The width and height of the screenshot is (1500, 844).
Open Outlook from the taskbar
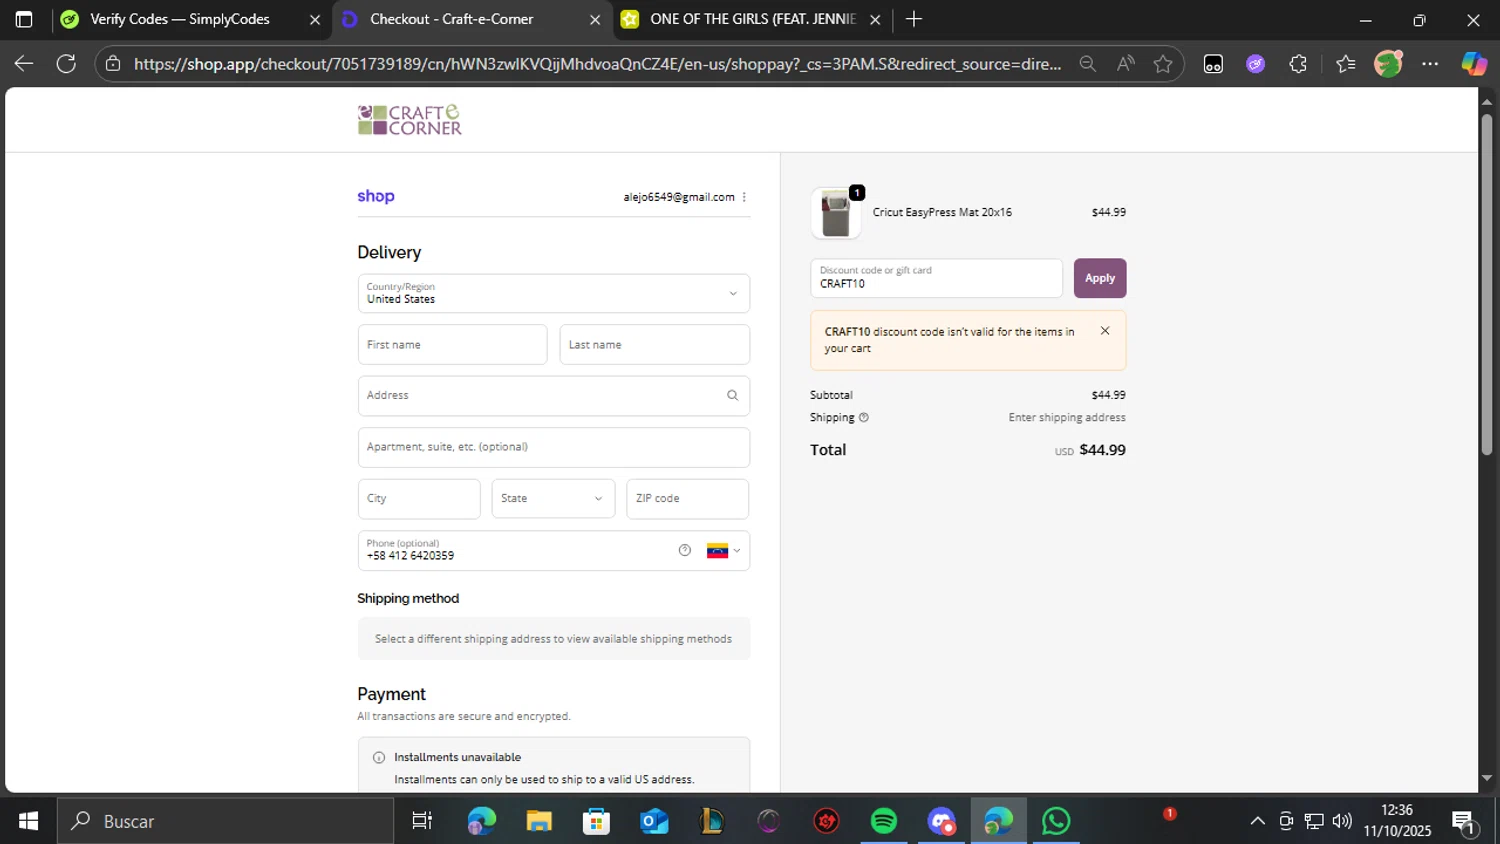coord(655,821)
